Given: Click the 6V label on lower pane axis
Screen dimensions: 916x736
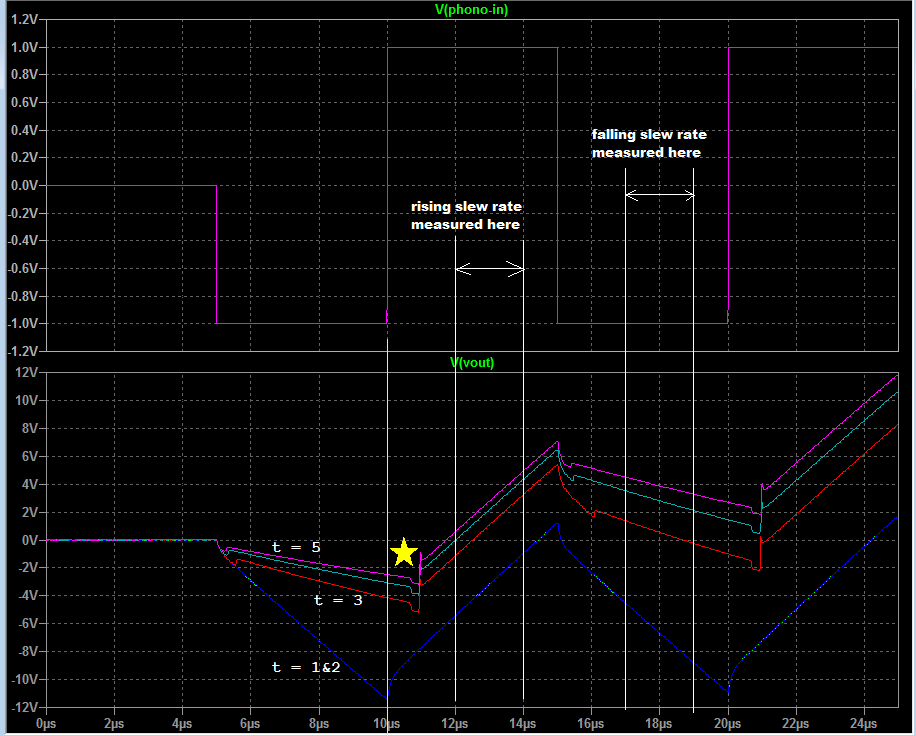Looking at the screenshot, I should pyautogui.click(x=30, y=456).
